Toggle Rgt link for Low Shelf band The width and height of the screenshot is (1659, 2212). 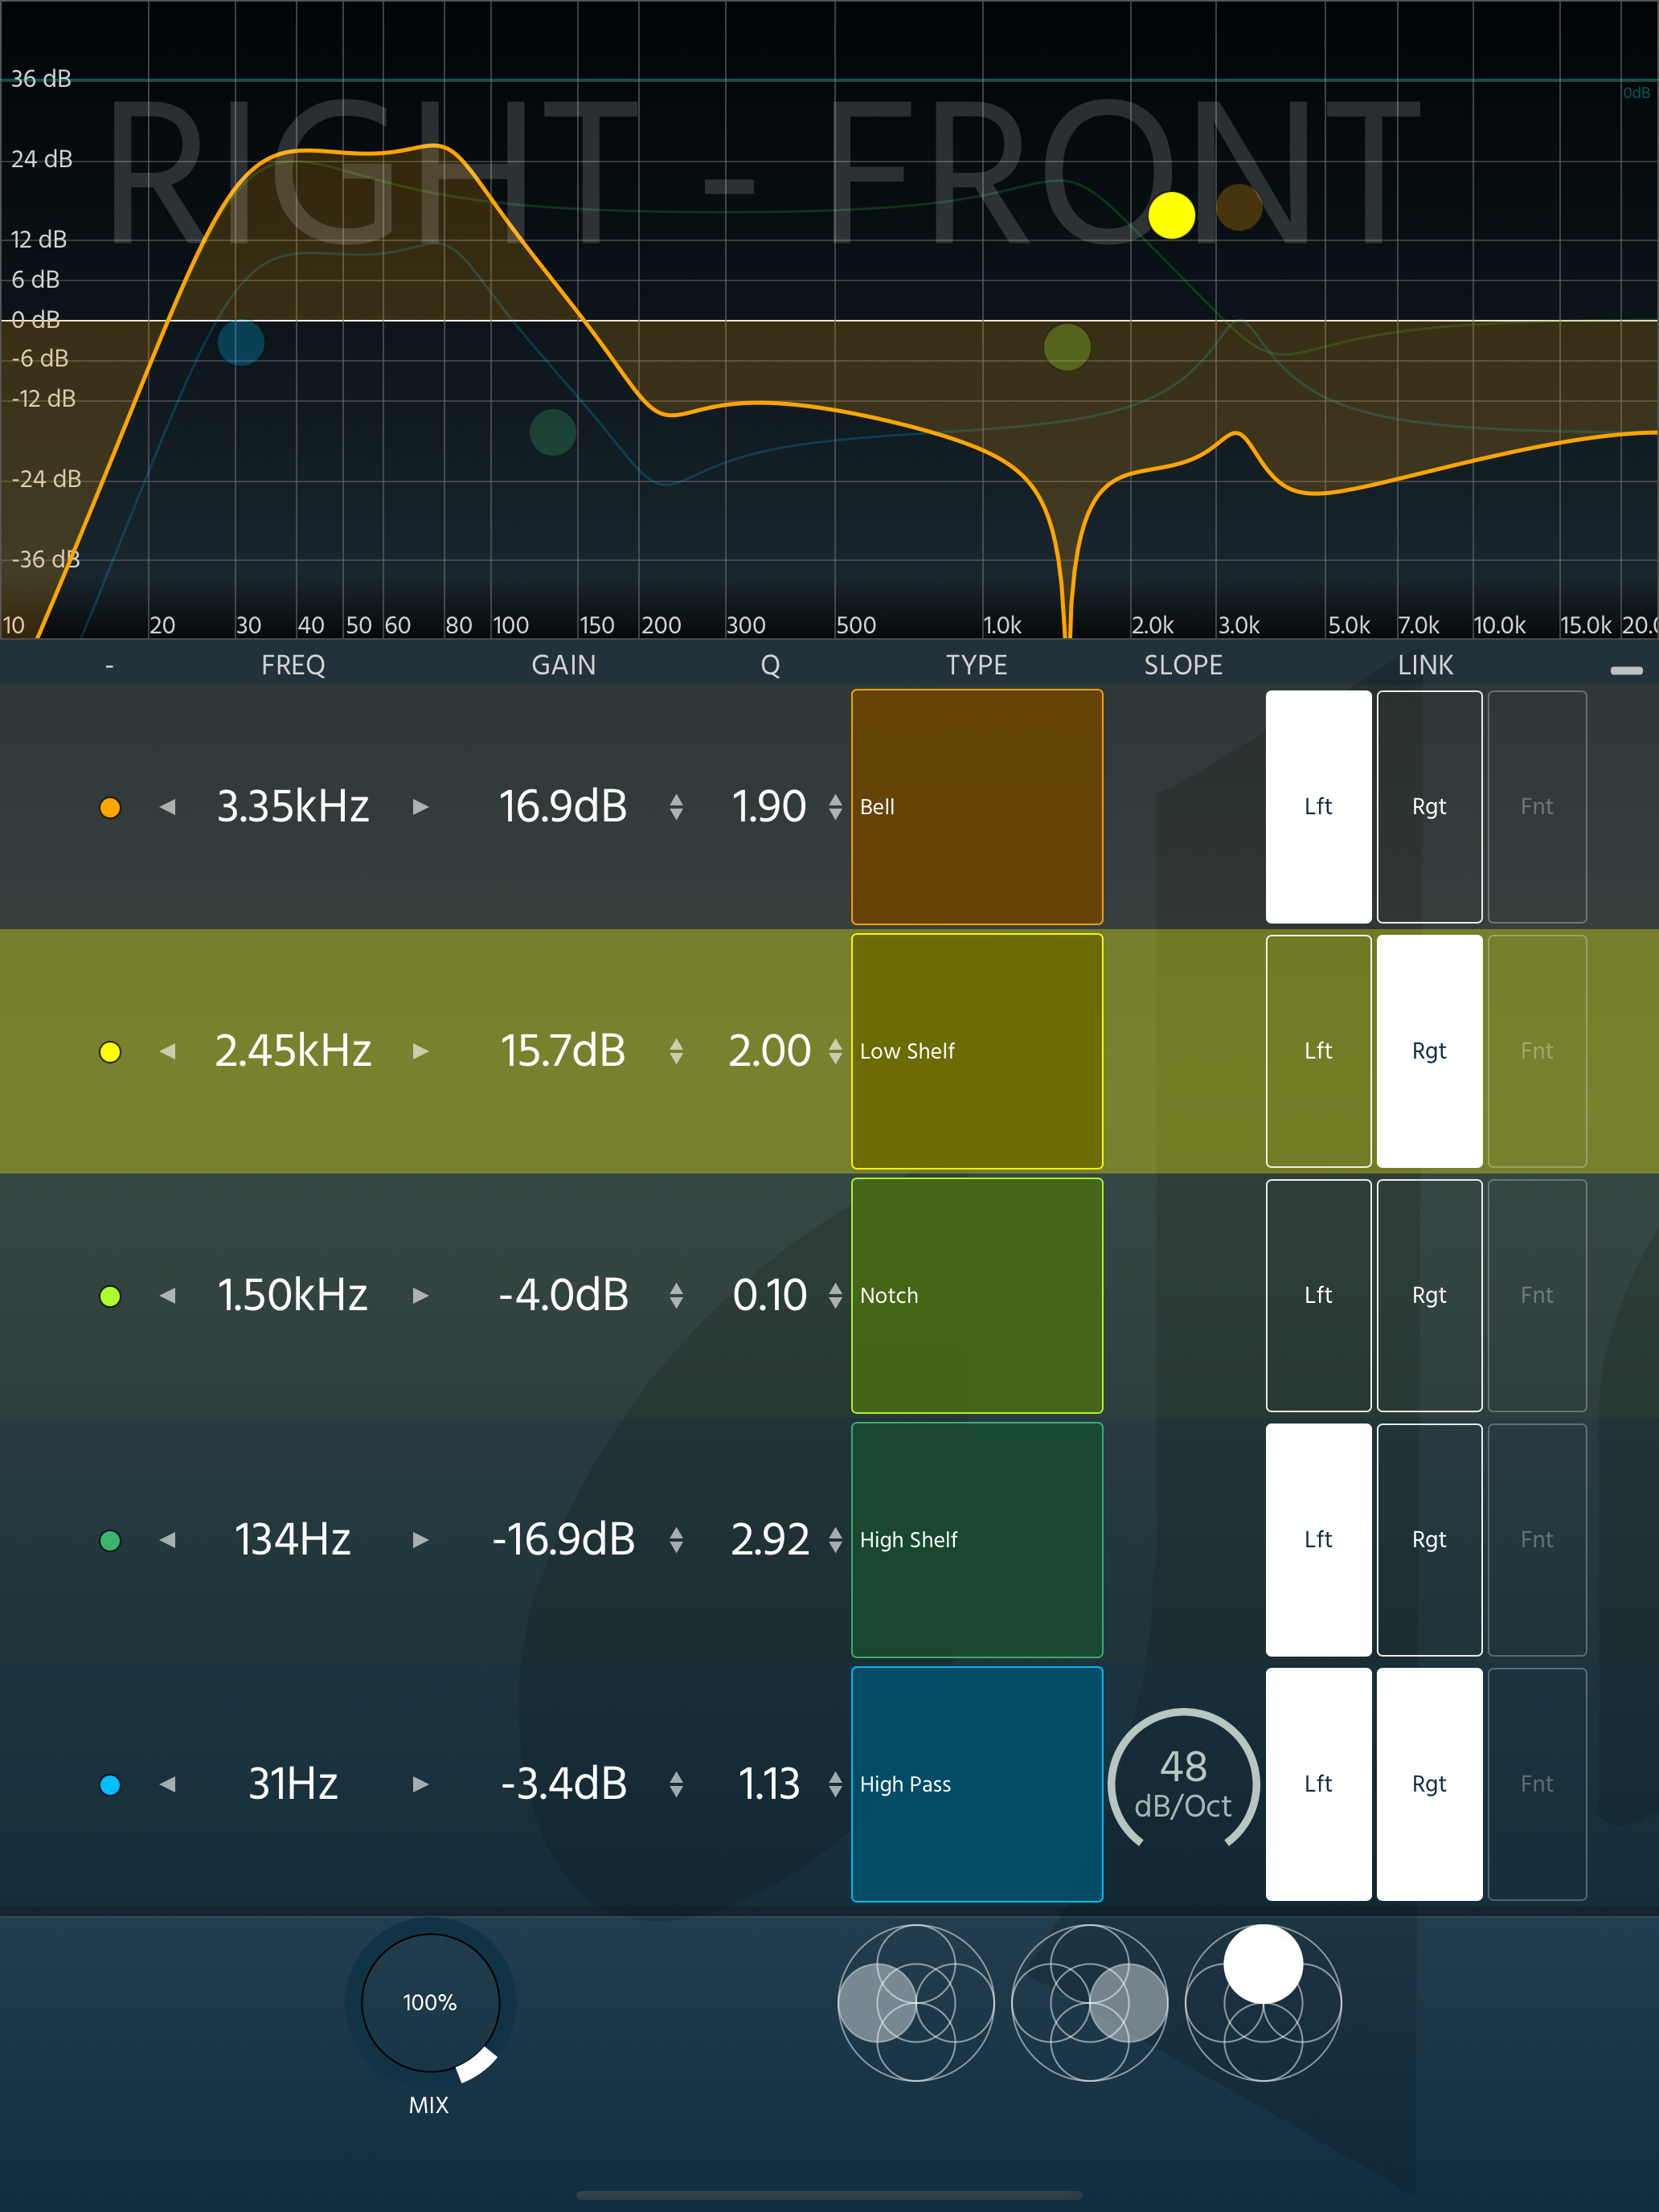[x=1429, y=1051]
